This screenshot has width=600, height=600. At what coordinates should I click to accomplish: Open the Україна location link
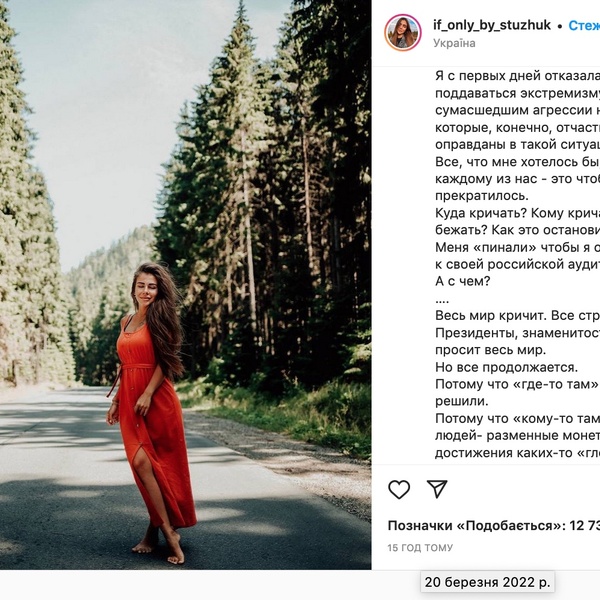[454, 44]
